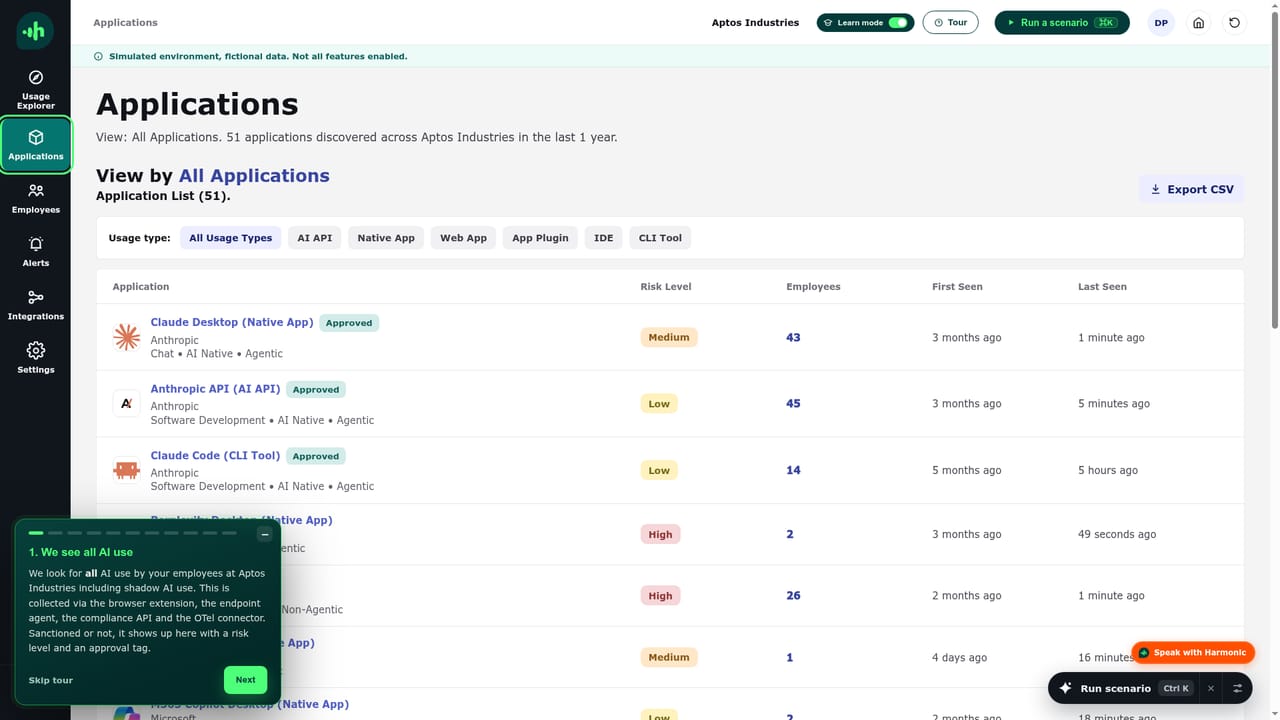Click '49 seconds ago' last seen value
This screenshot has width=1280, height=720.
click(1117, 534)
